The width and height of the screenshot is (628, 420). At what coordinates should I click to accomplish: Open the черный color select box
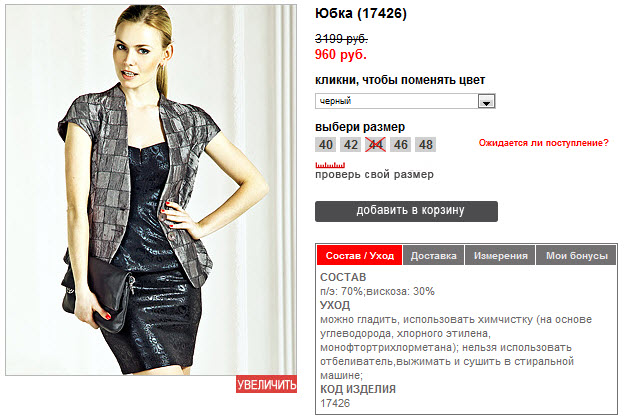coord(405,101)
